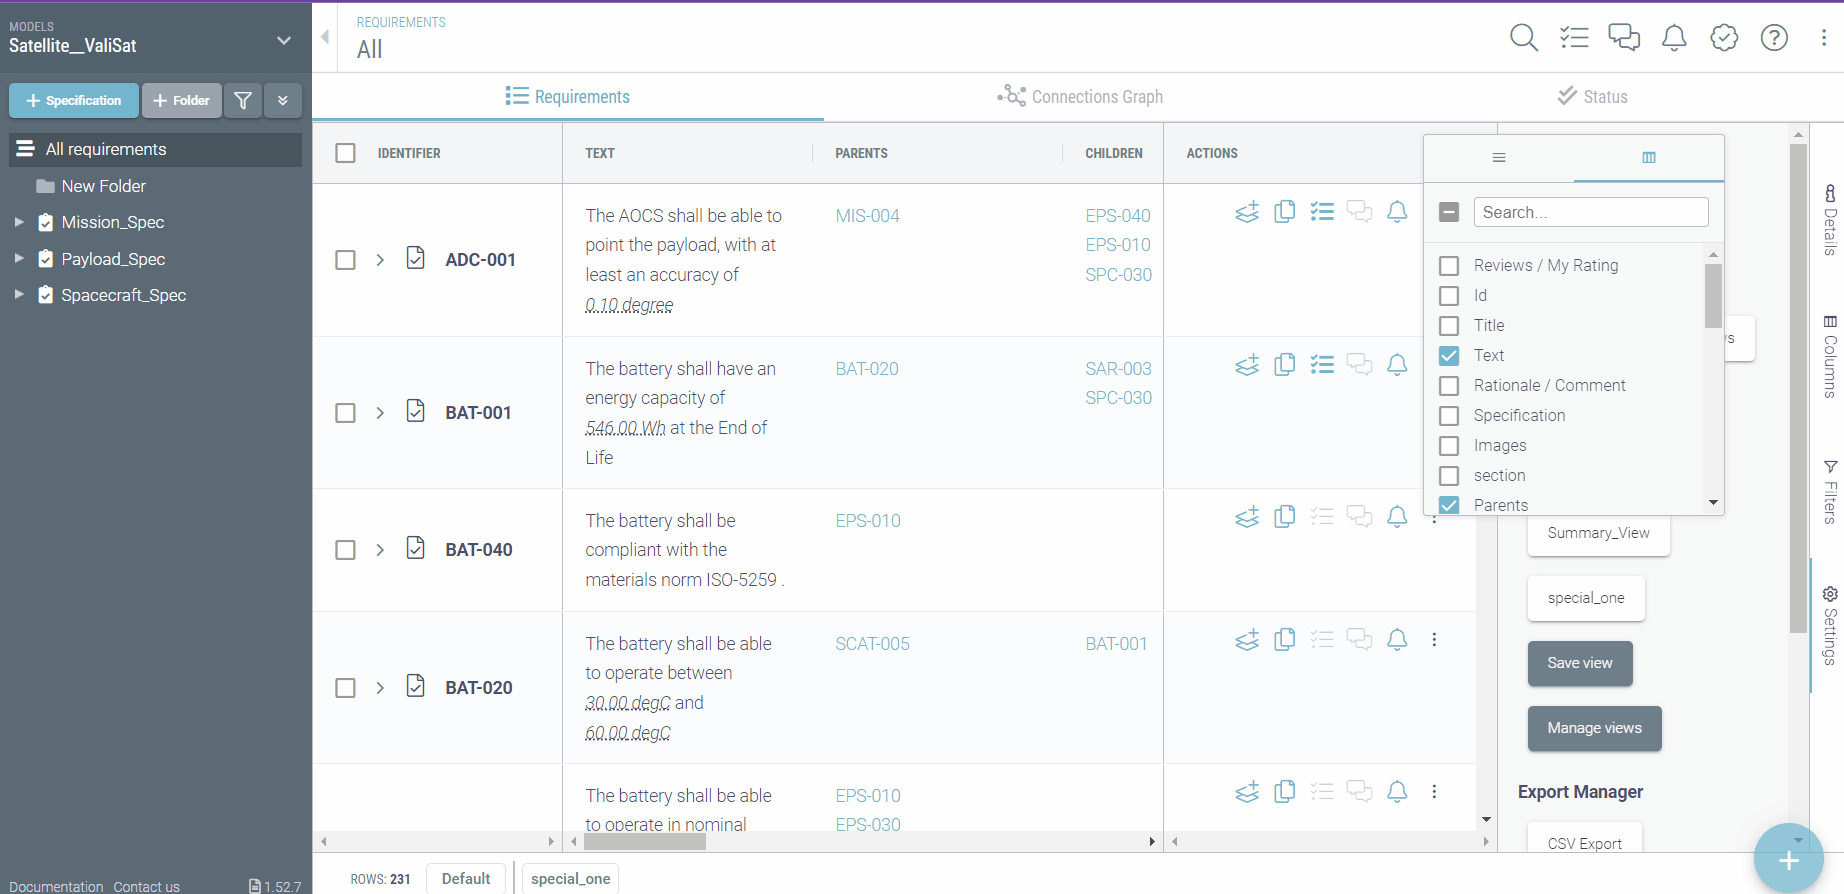This screenshot has width=1844, height=894.
Task: Uncheck the Text column checkbox
Action: click(x=1449, y=356)
